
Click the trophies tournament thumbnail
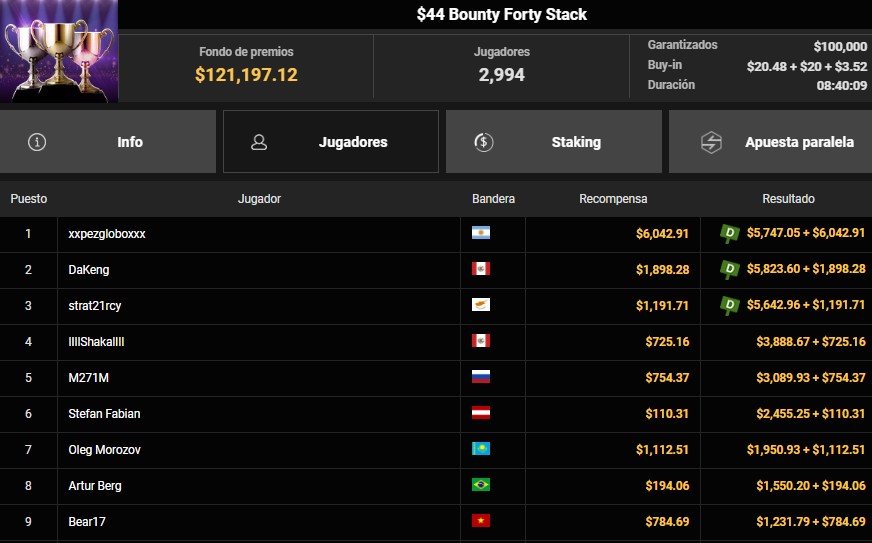point(59,51)
